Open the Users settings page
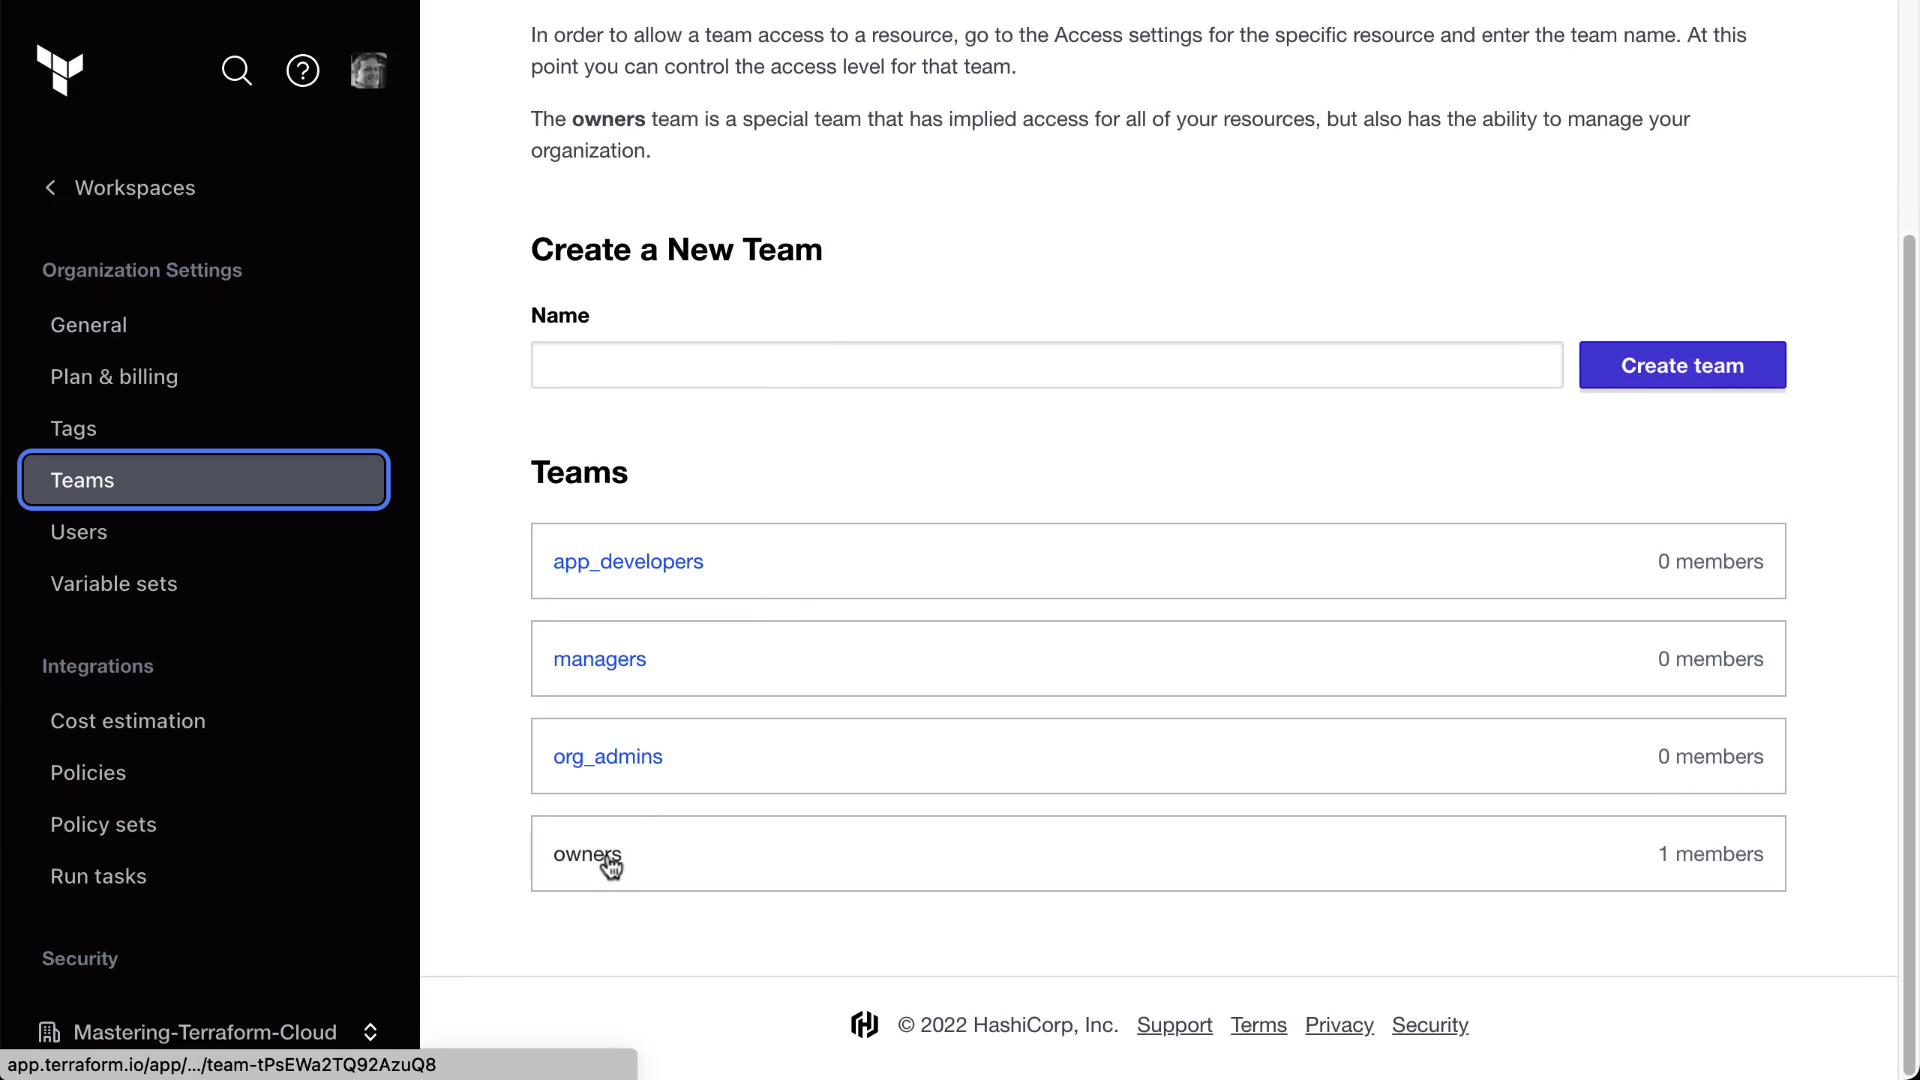The width and height of the screenshot is (1920, 1080). pos(79,532)
